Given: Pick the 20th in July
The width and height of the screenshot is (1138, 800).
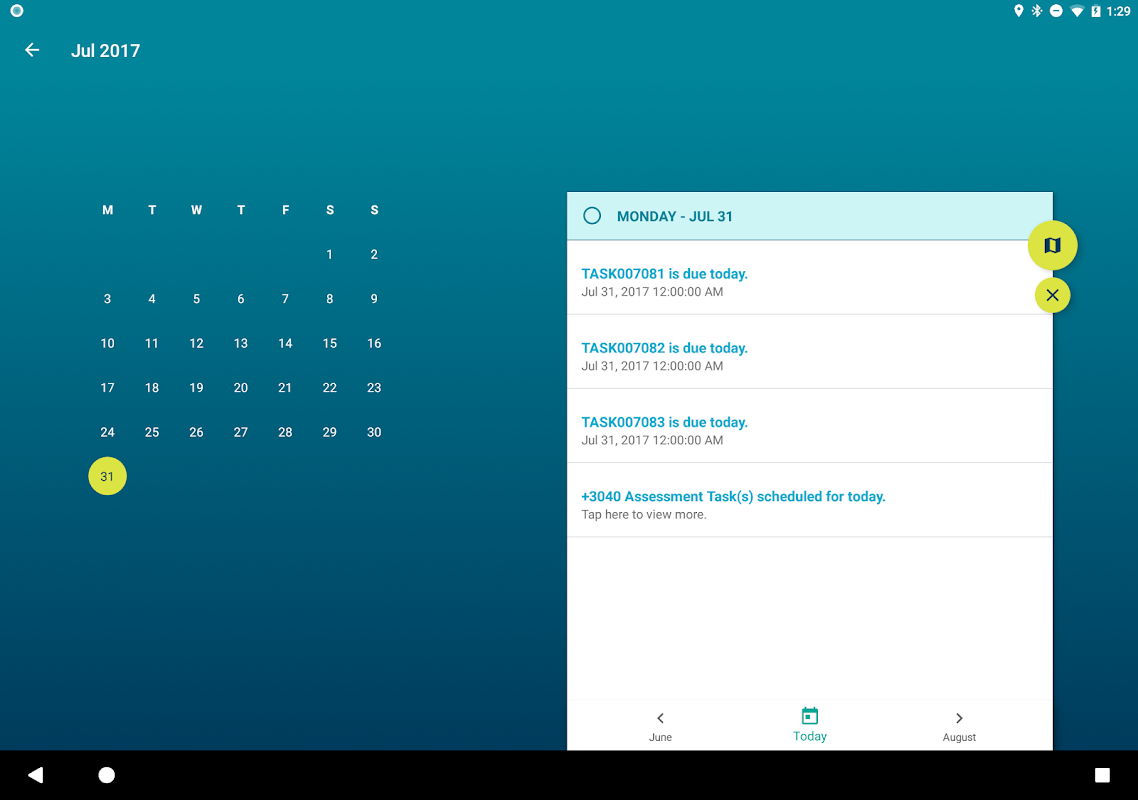Looking at the screenshot, I should [x=241, y=388].
